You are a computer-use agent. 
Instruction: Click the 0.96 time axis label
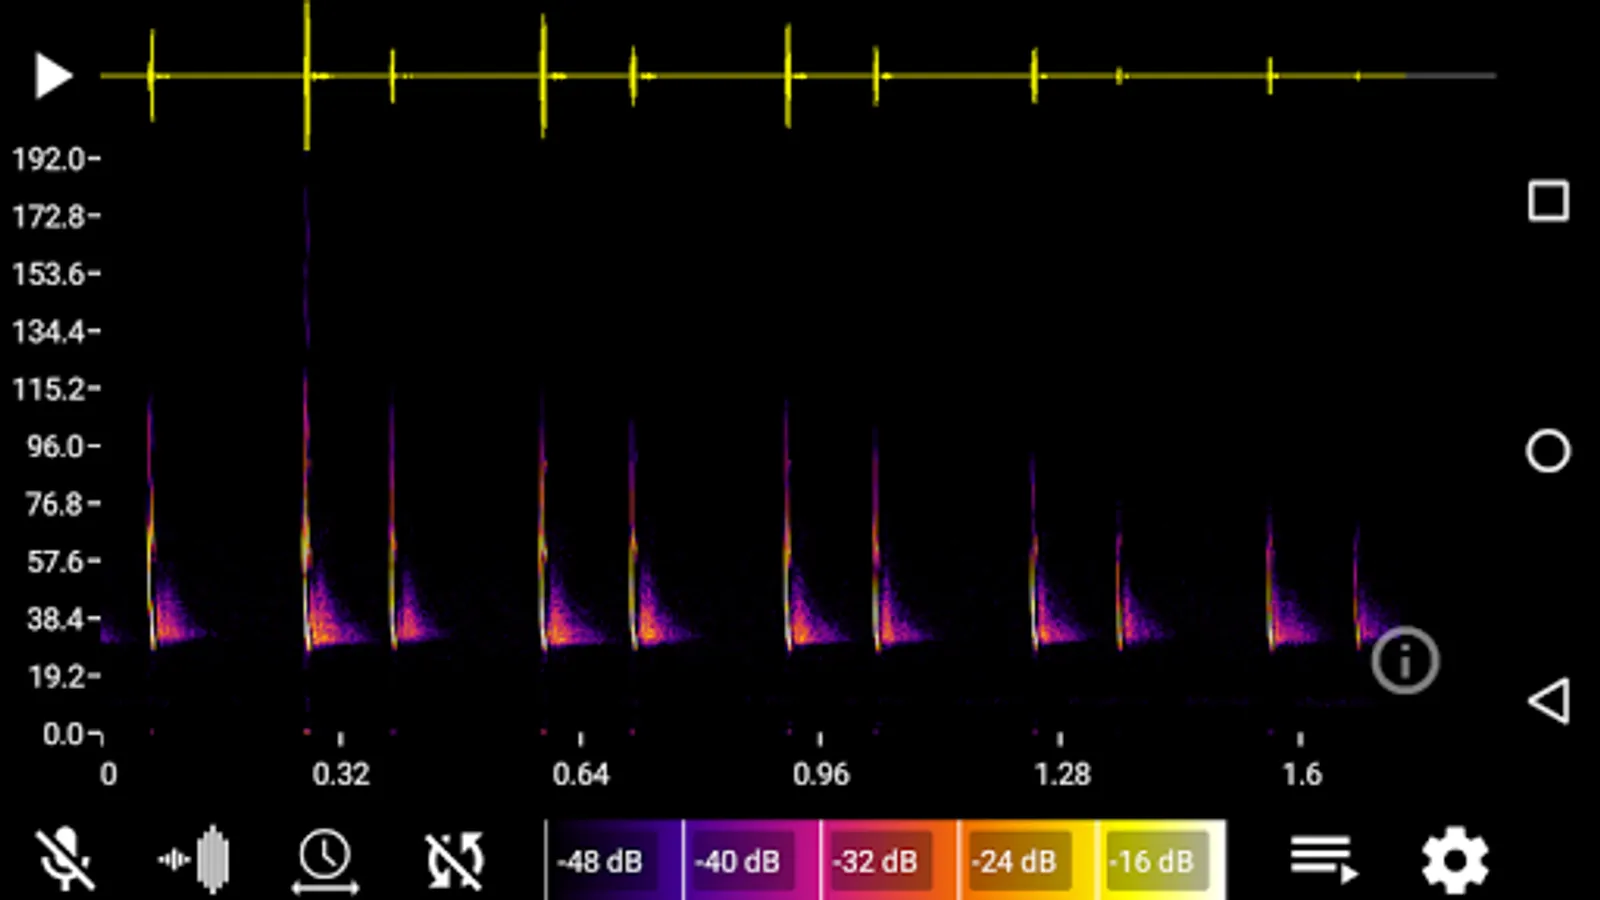pos(821,774)
